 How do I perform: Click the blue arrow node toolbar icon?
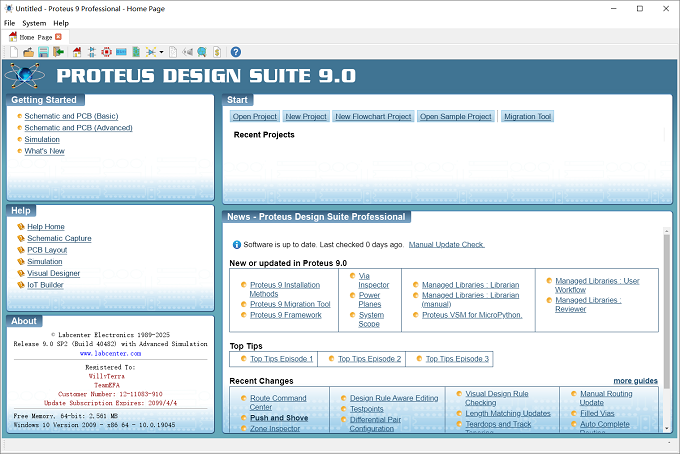(x=150, y=52)
